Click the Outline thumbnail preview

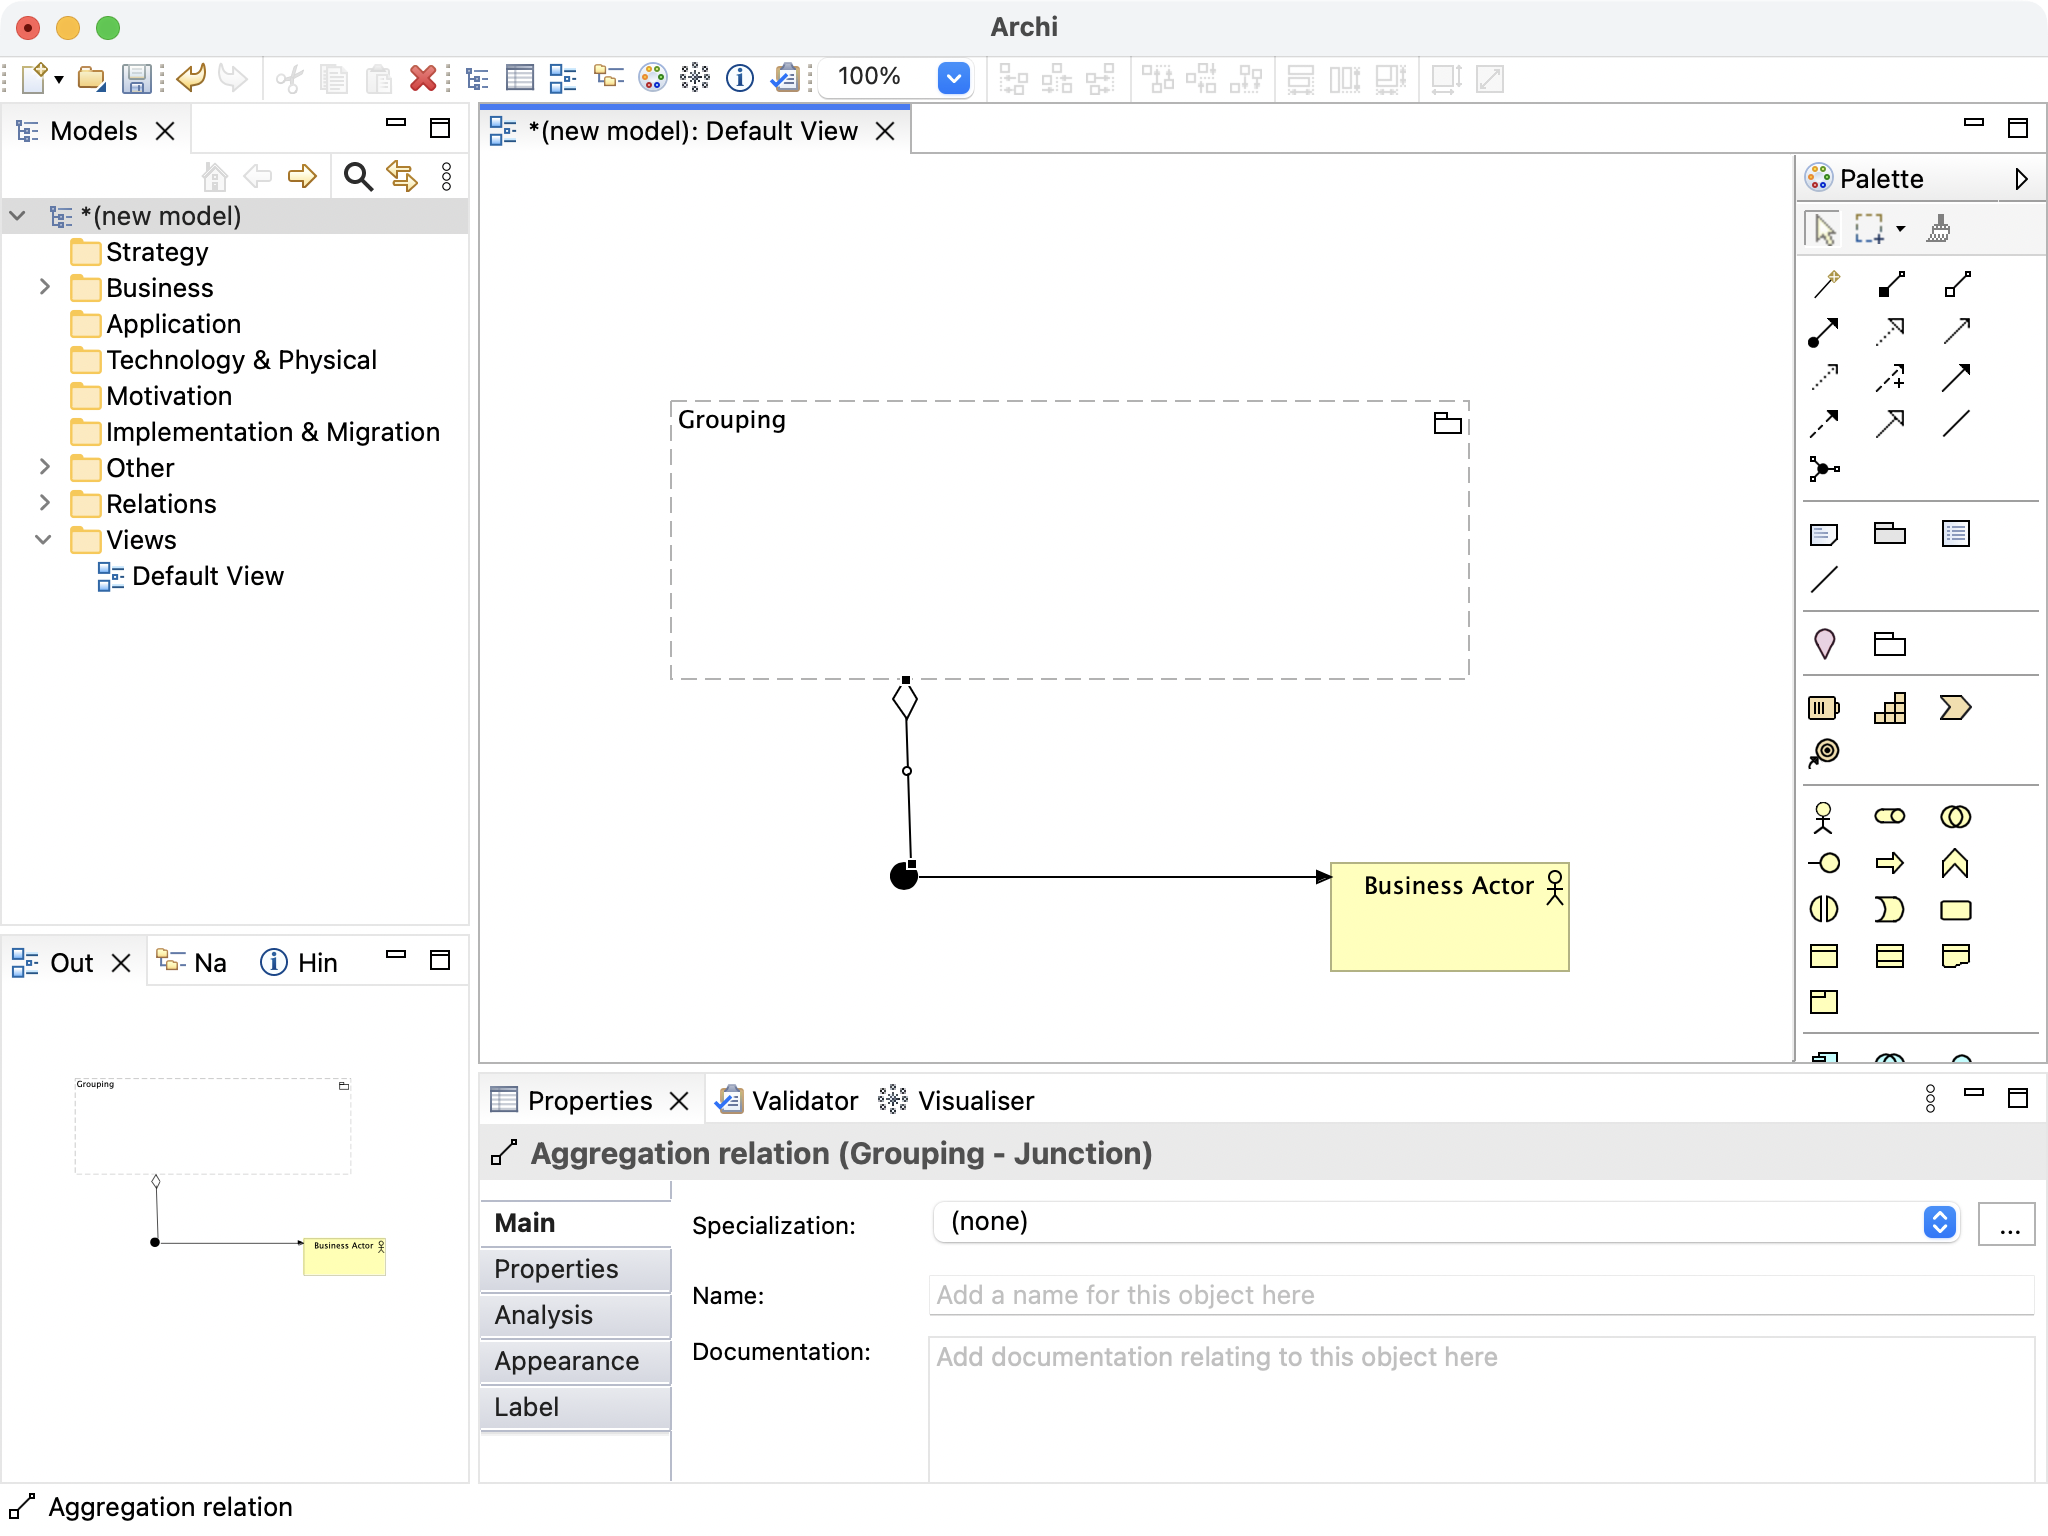[230, 1177]
